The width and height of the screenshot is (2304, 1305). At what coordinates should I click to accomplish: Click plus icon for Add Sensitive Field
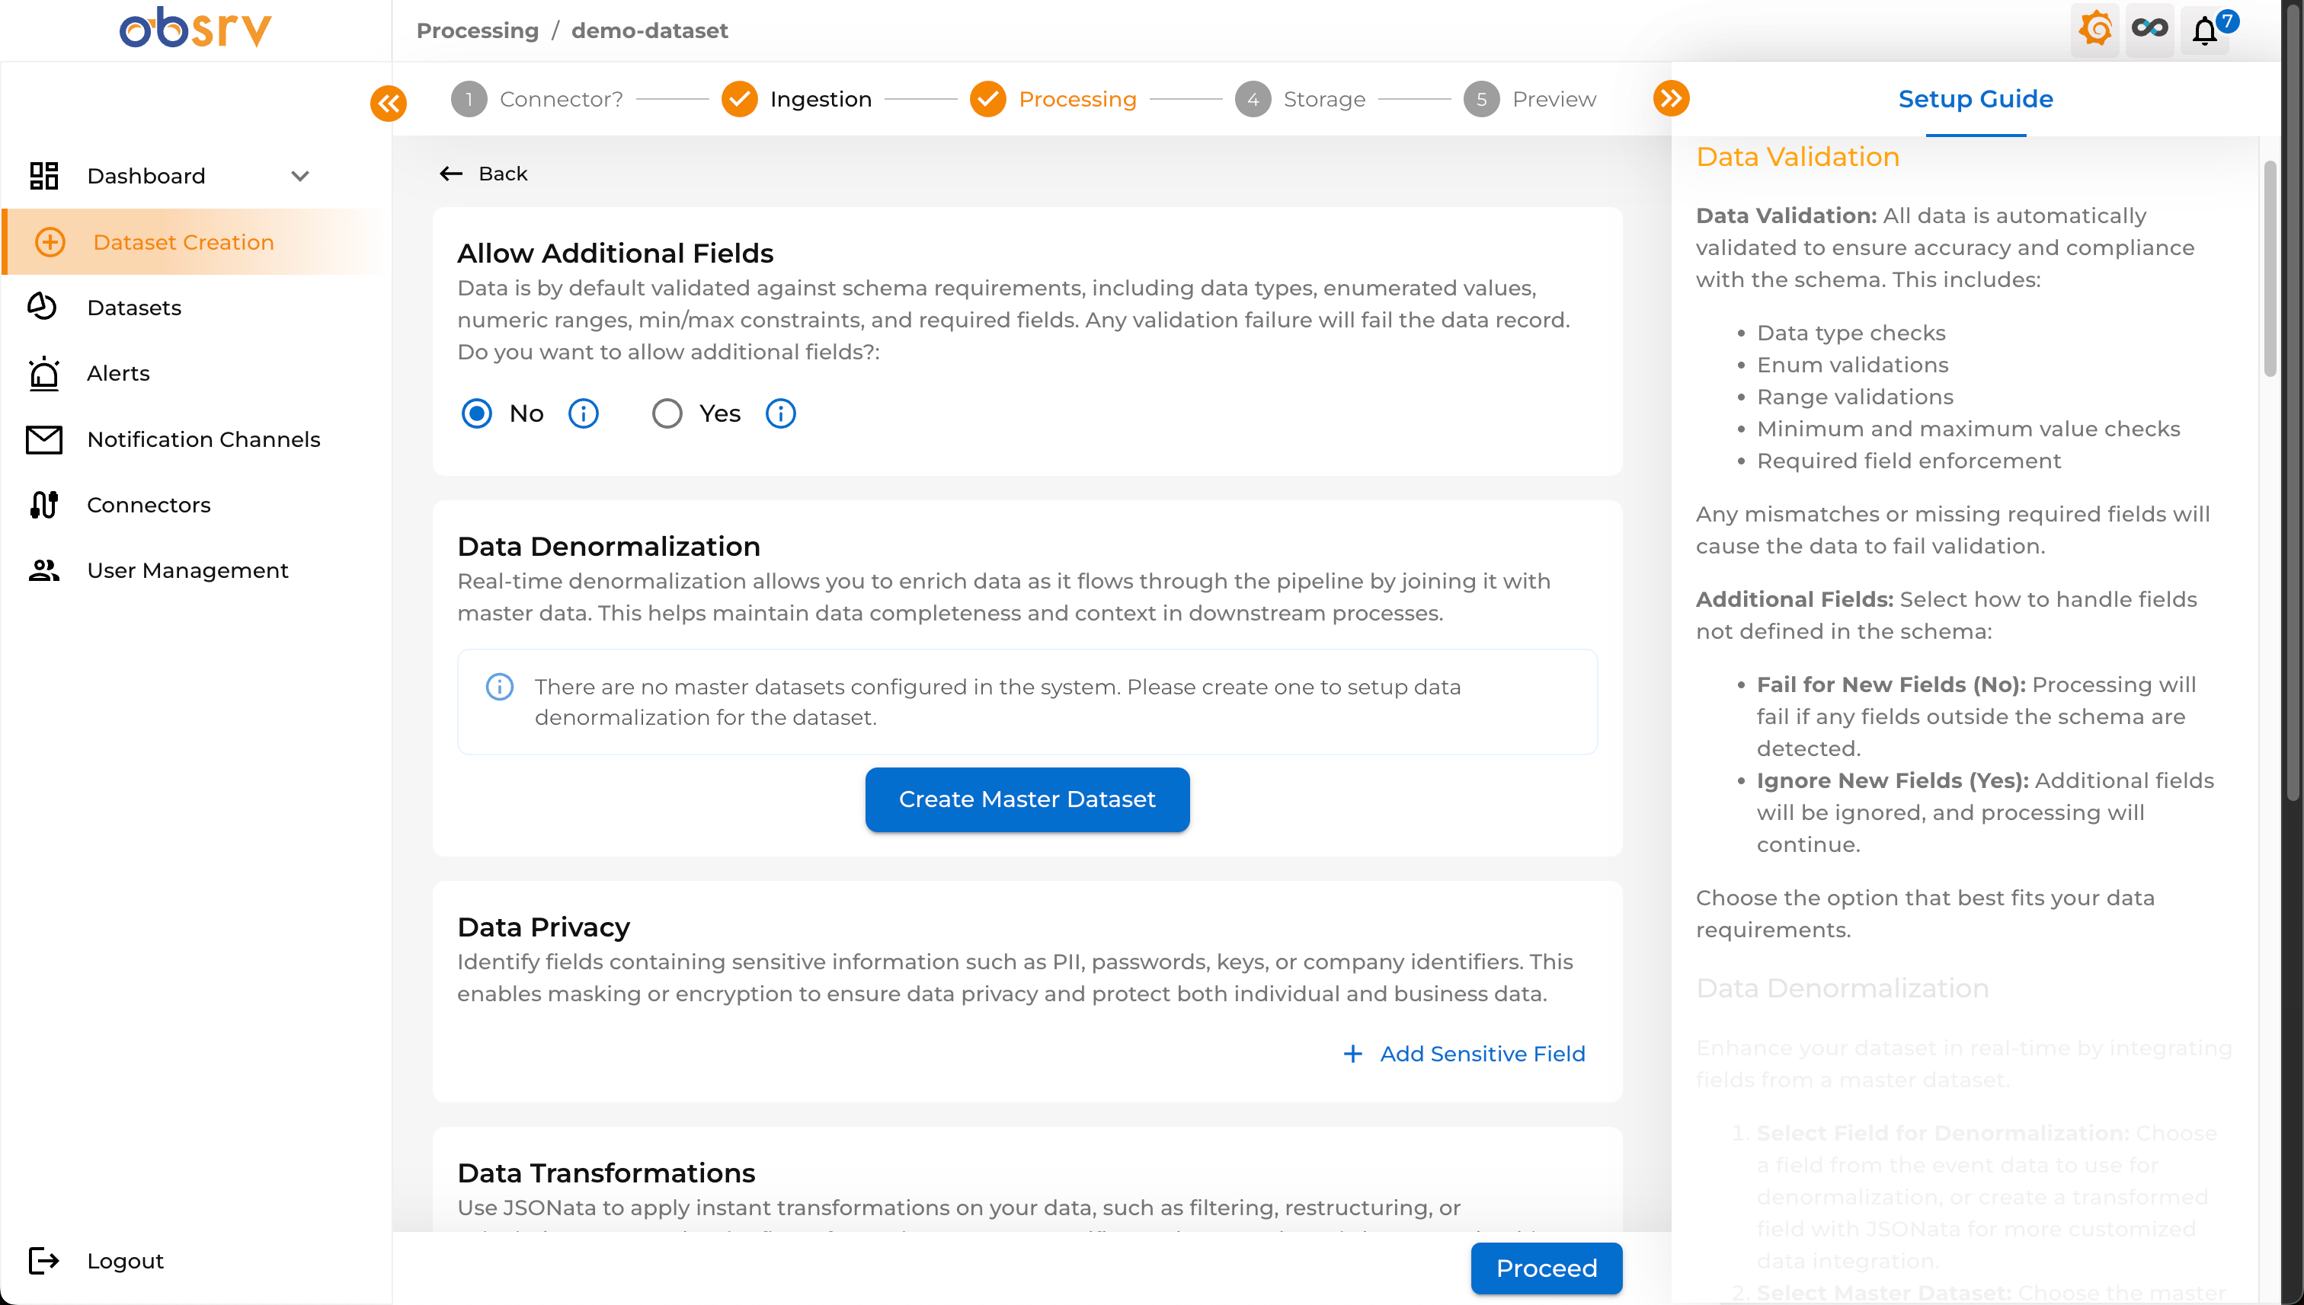coord(1353,1054)
